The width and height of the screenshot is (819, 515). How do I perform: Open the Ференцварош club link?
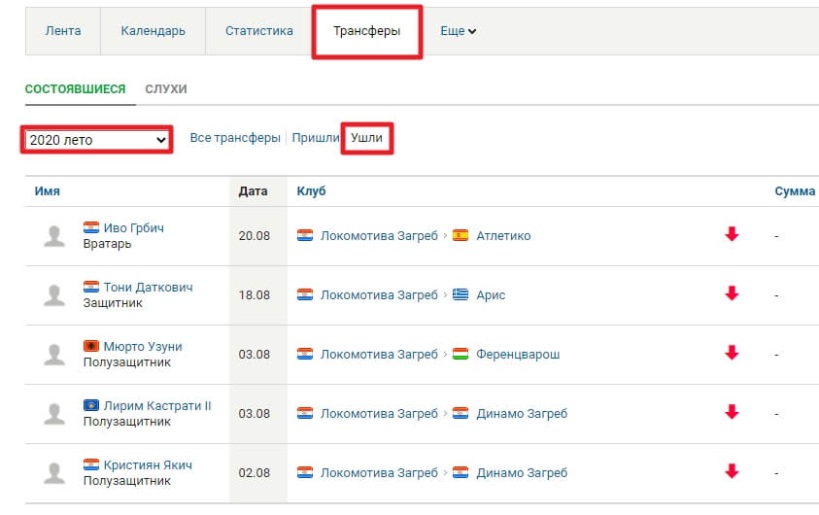click(518, 354)
